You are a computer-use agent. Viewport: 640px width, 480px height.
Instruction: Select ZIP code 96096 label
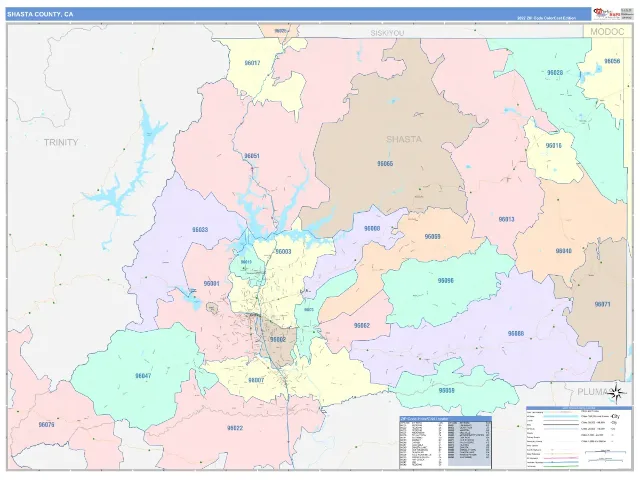[446, 280]
